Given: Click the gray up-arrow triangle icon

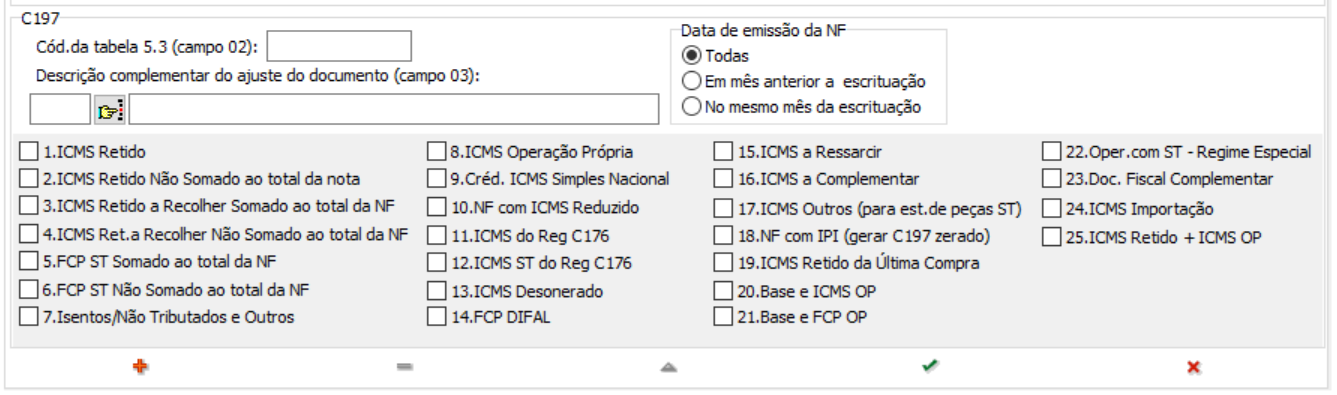Looking at the screenshot, I should [668, 367].
